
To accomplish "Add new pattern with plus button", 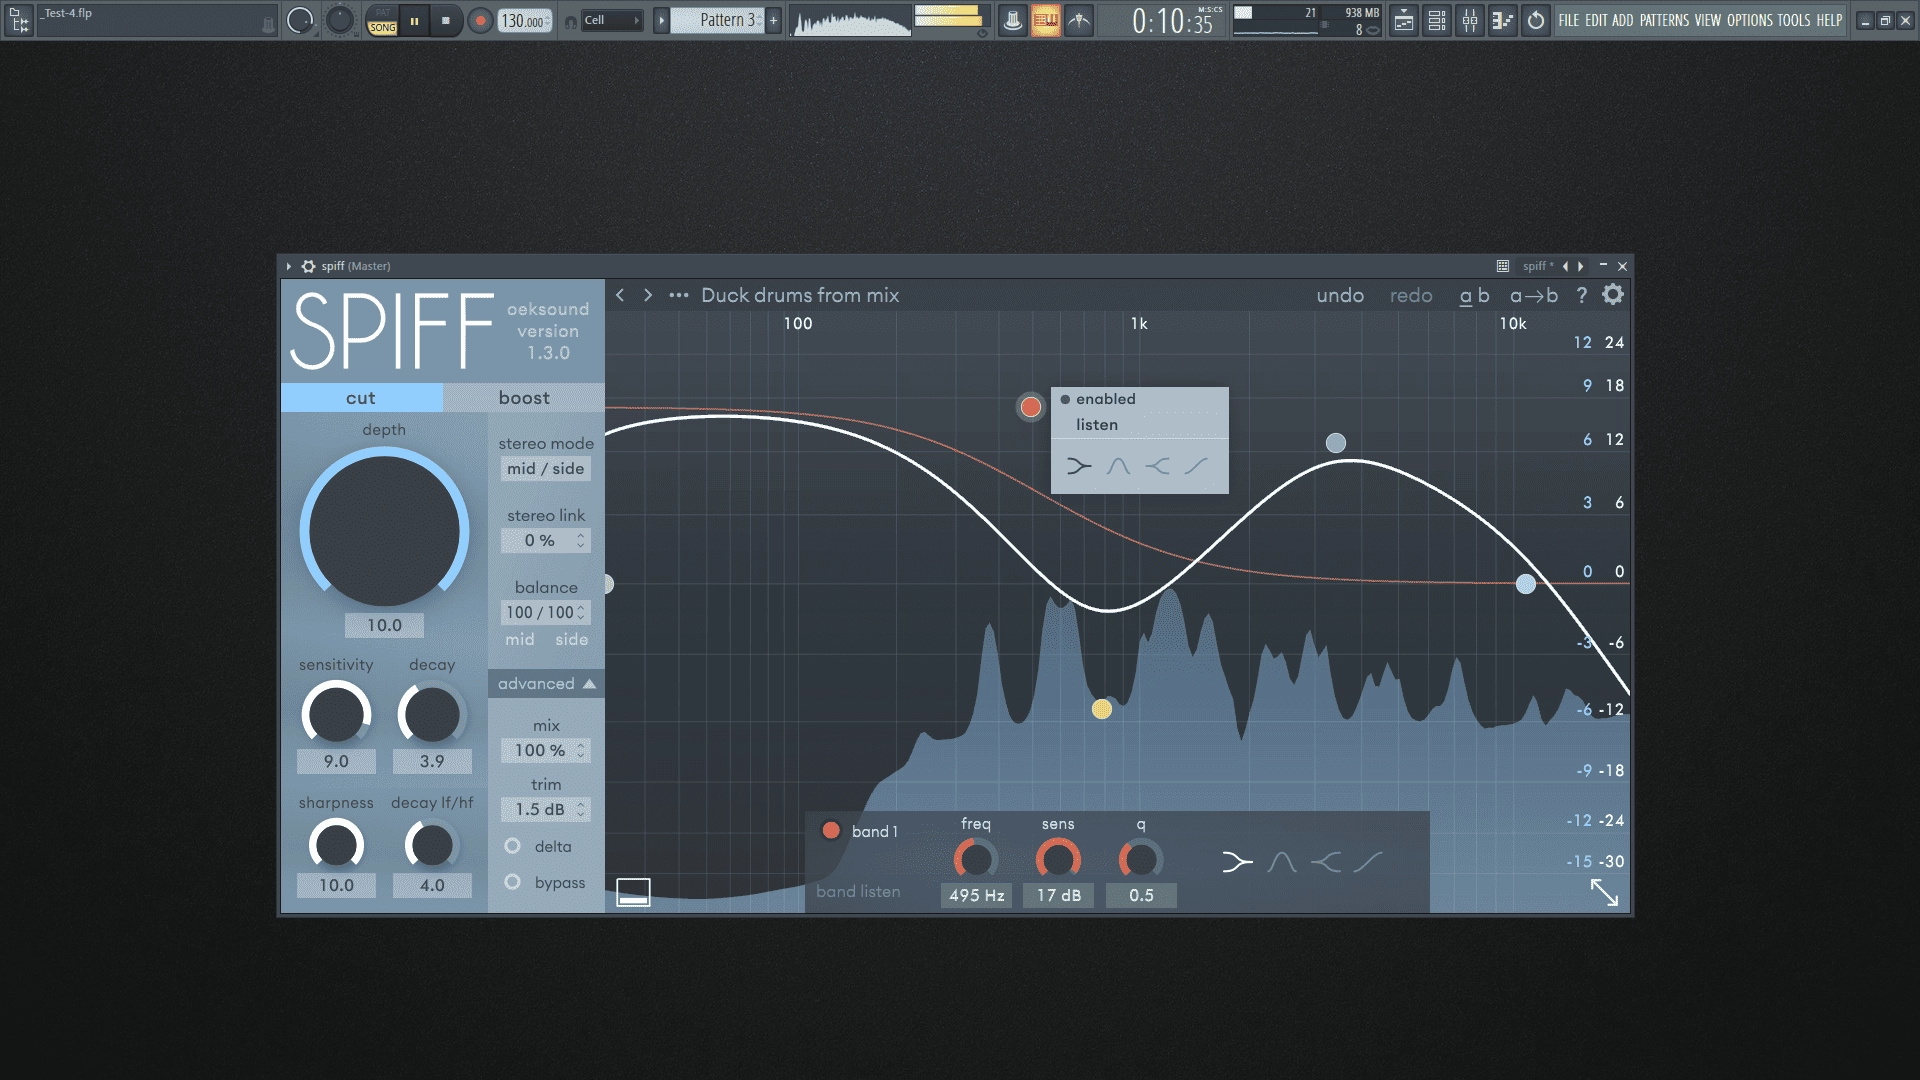I will (x=773, y=20).
